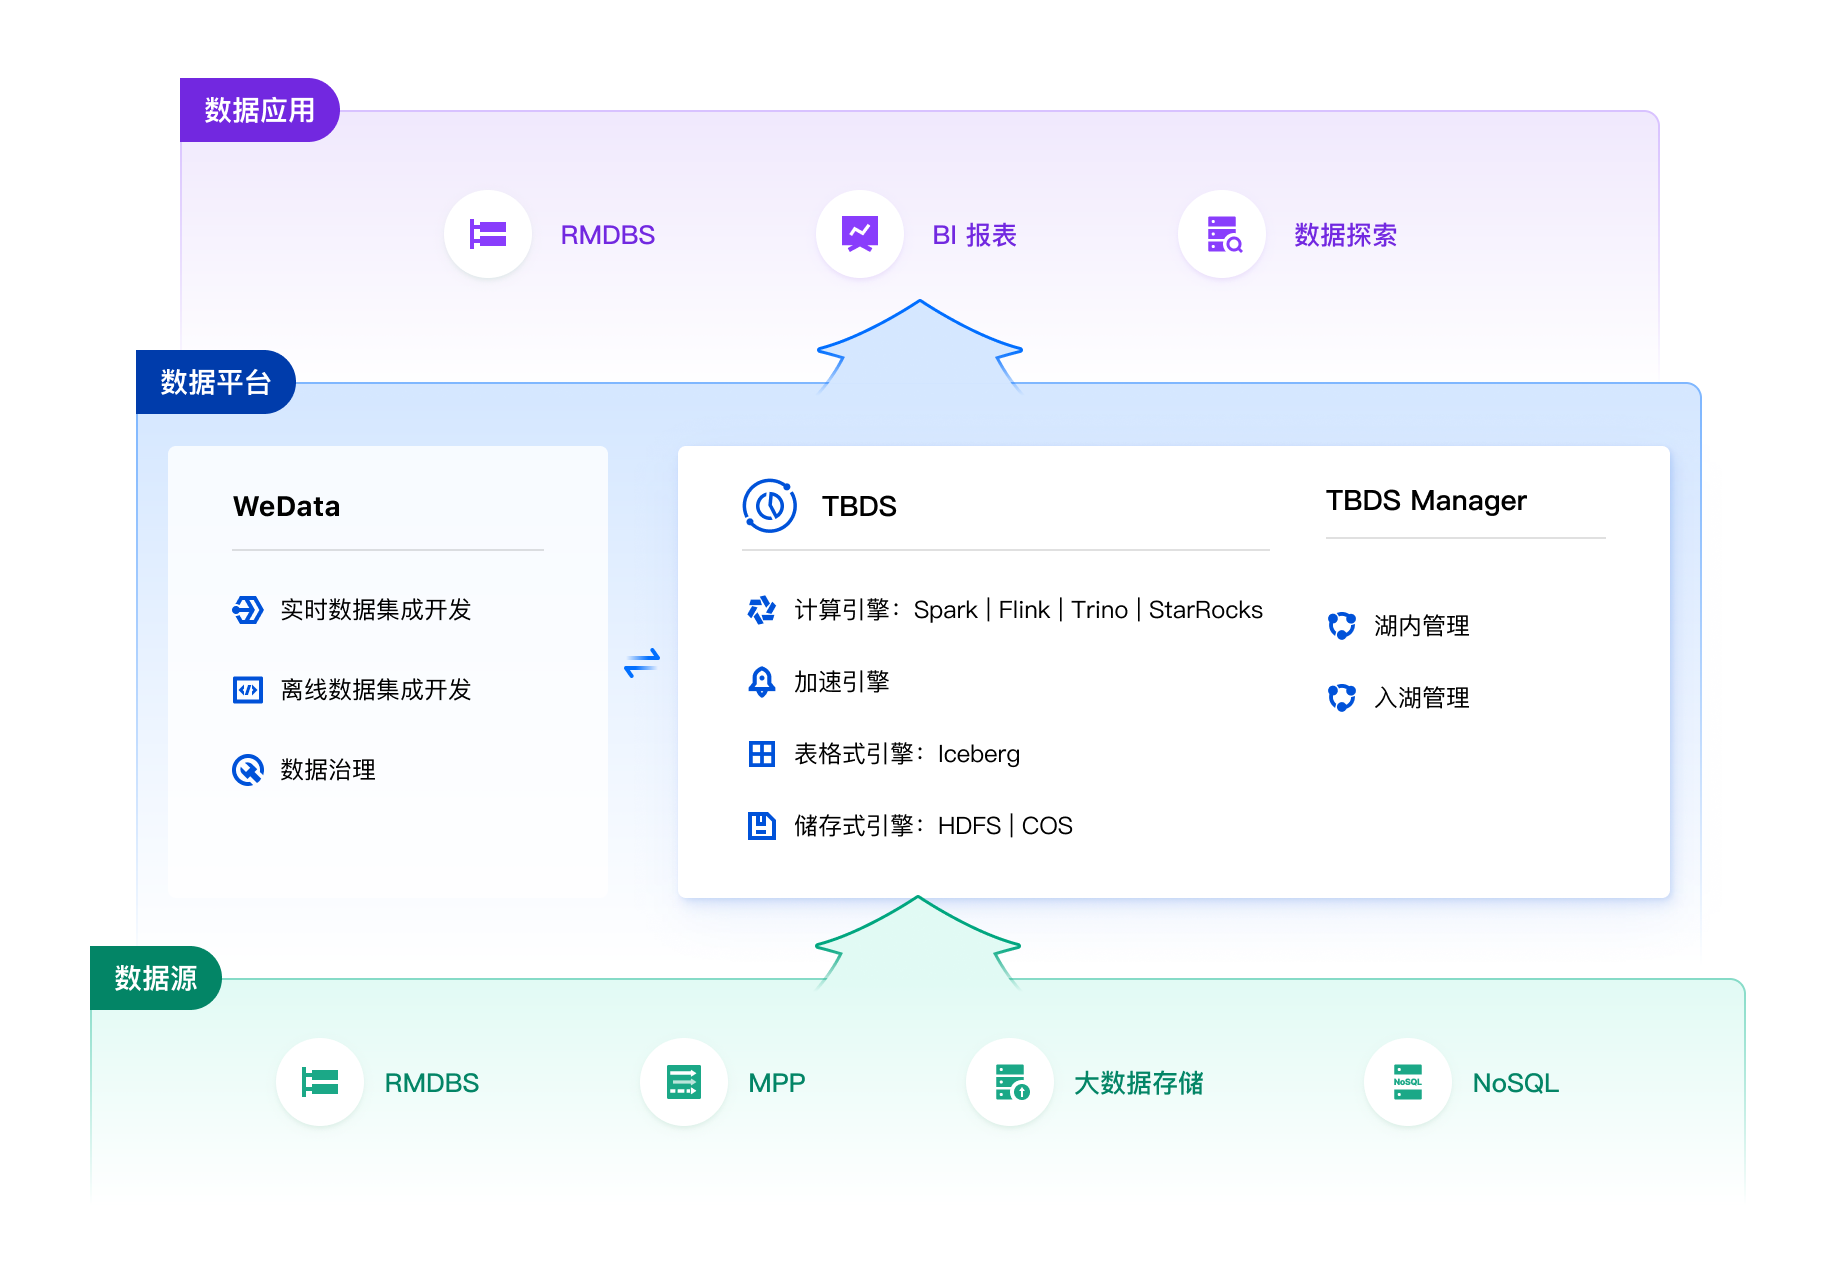Select the 湖内管理 text
Image resolution: width=1840 pixels, height=1280 pixels.
coord(1421,625)
